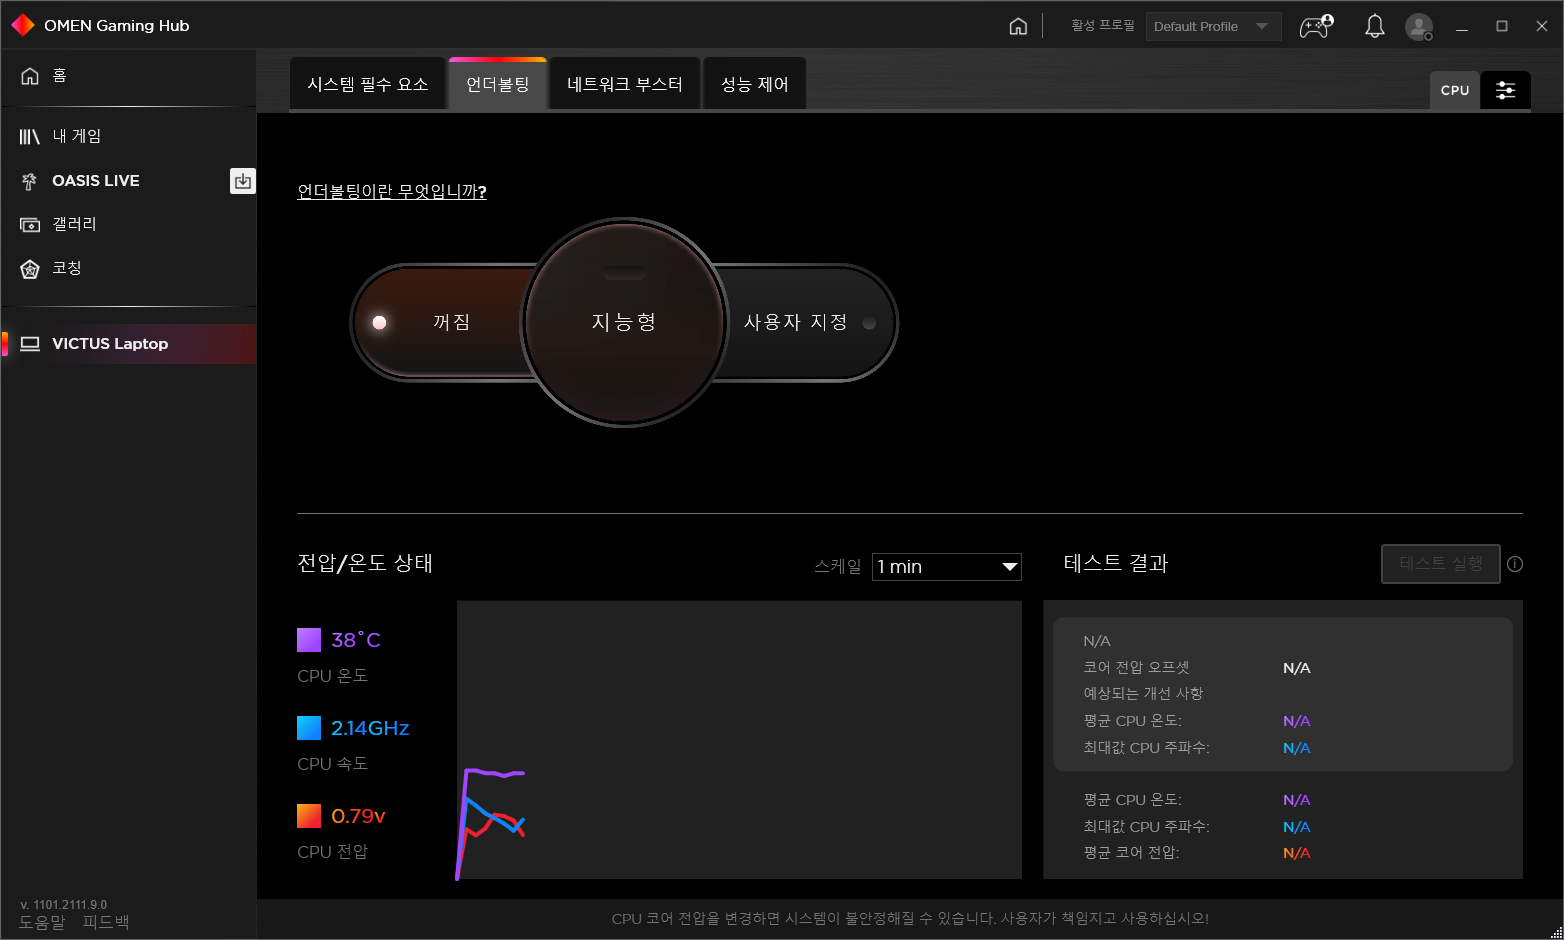Select VICTUS Laptop in the sidebar

click(x=128, y=344)
